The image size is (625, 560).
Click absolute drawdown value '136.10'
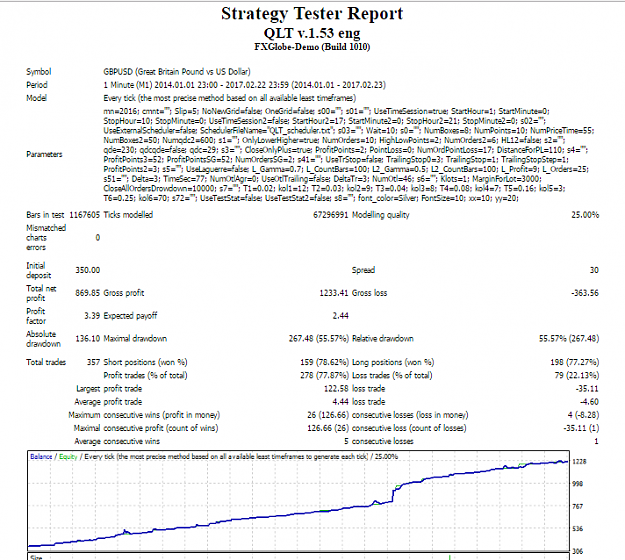coord(88,339)
